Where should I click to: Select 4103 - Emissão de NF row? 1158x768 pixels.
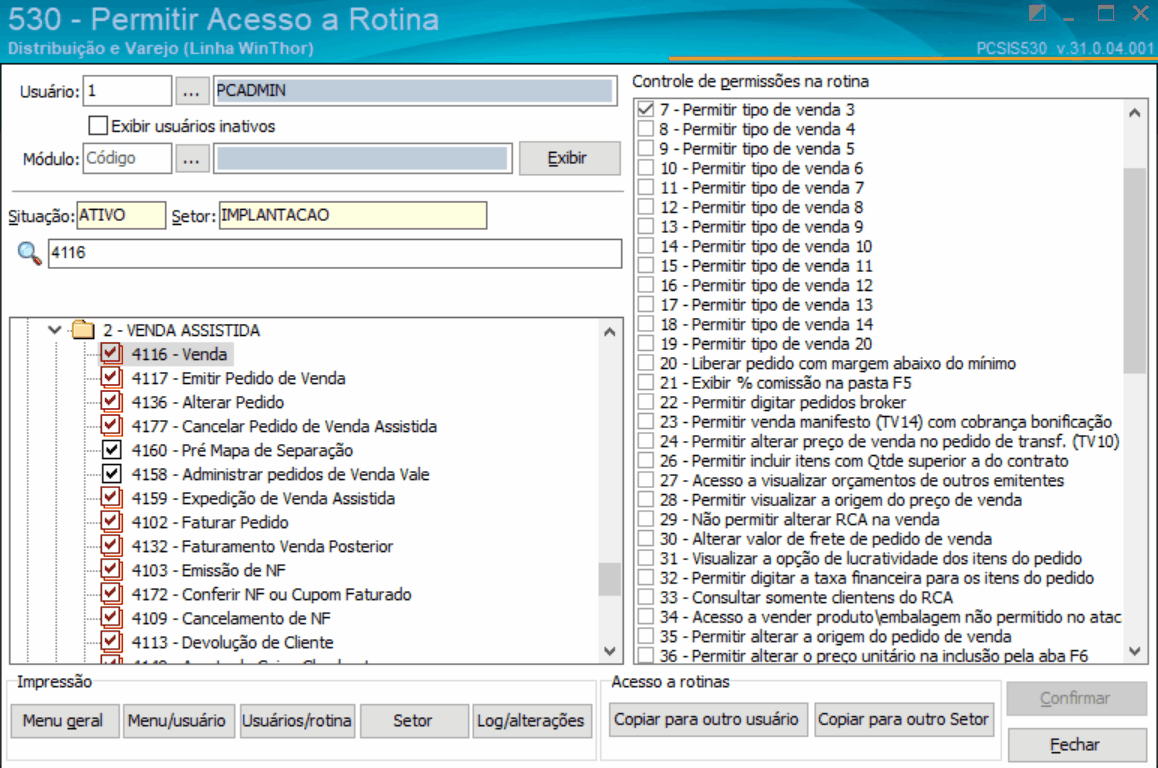coord(208,569)
